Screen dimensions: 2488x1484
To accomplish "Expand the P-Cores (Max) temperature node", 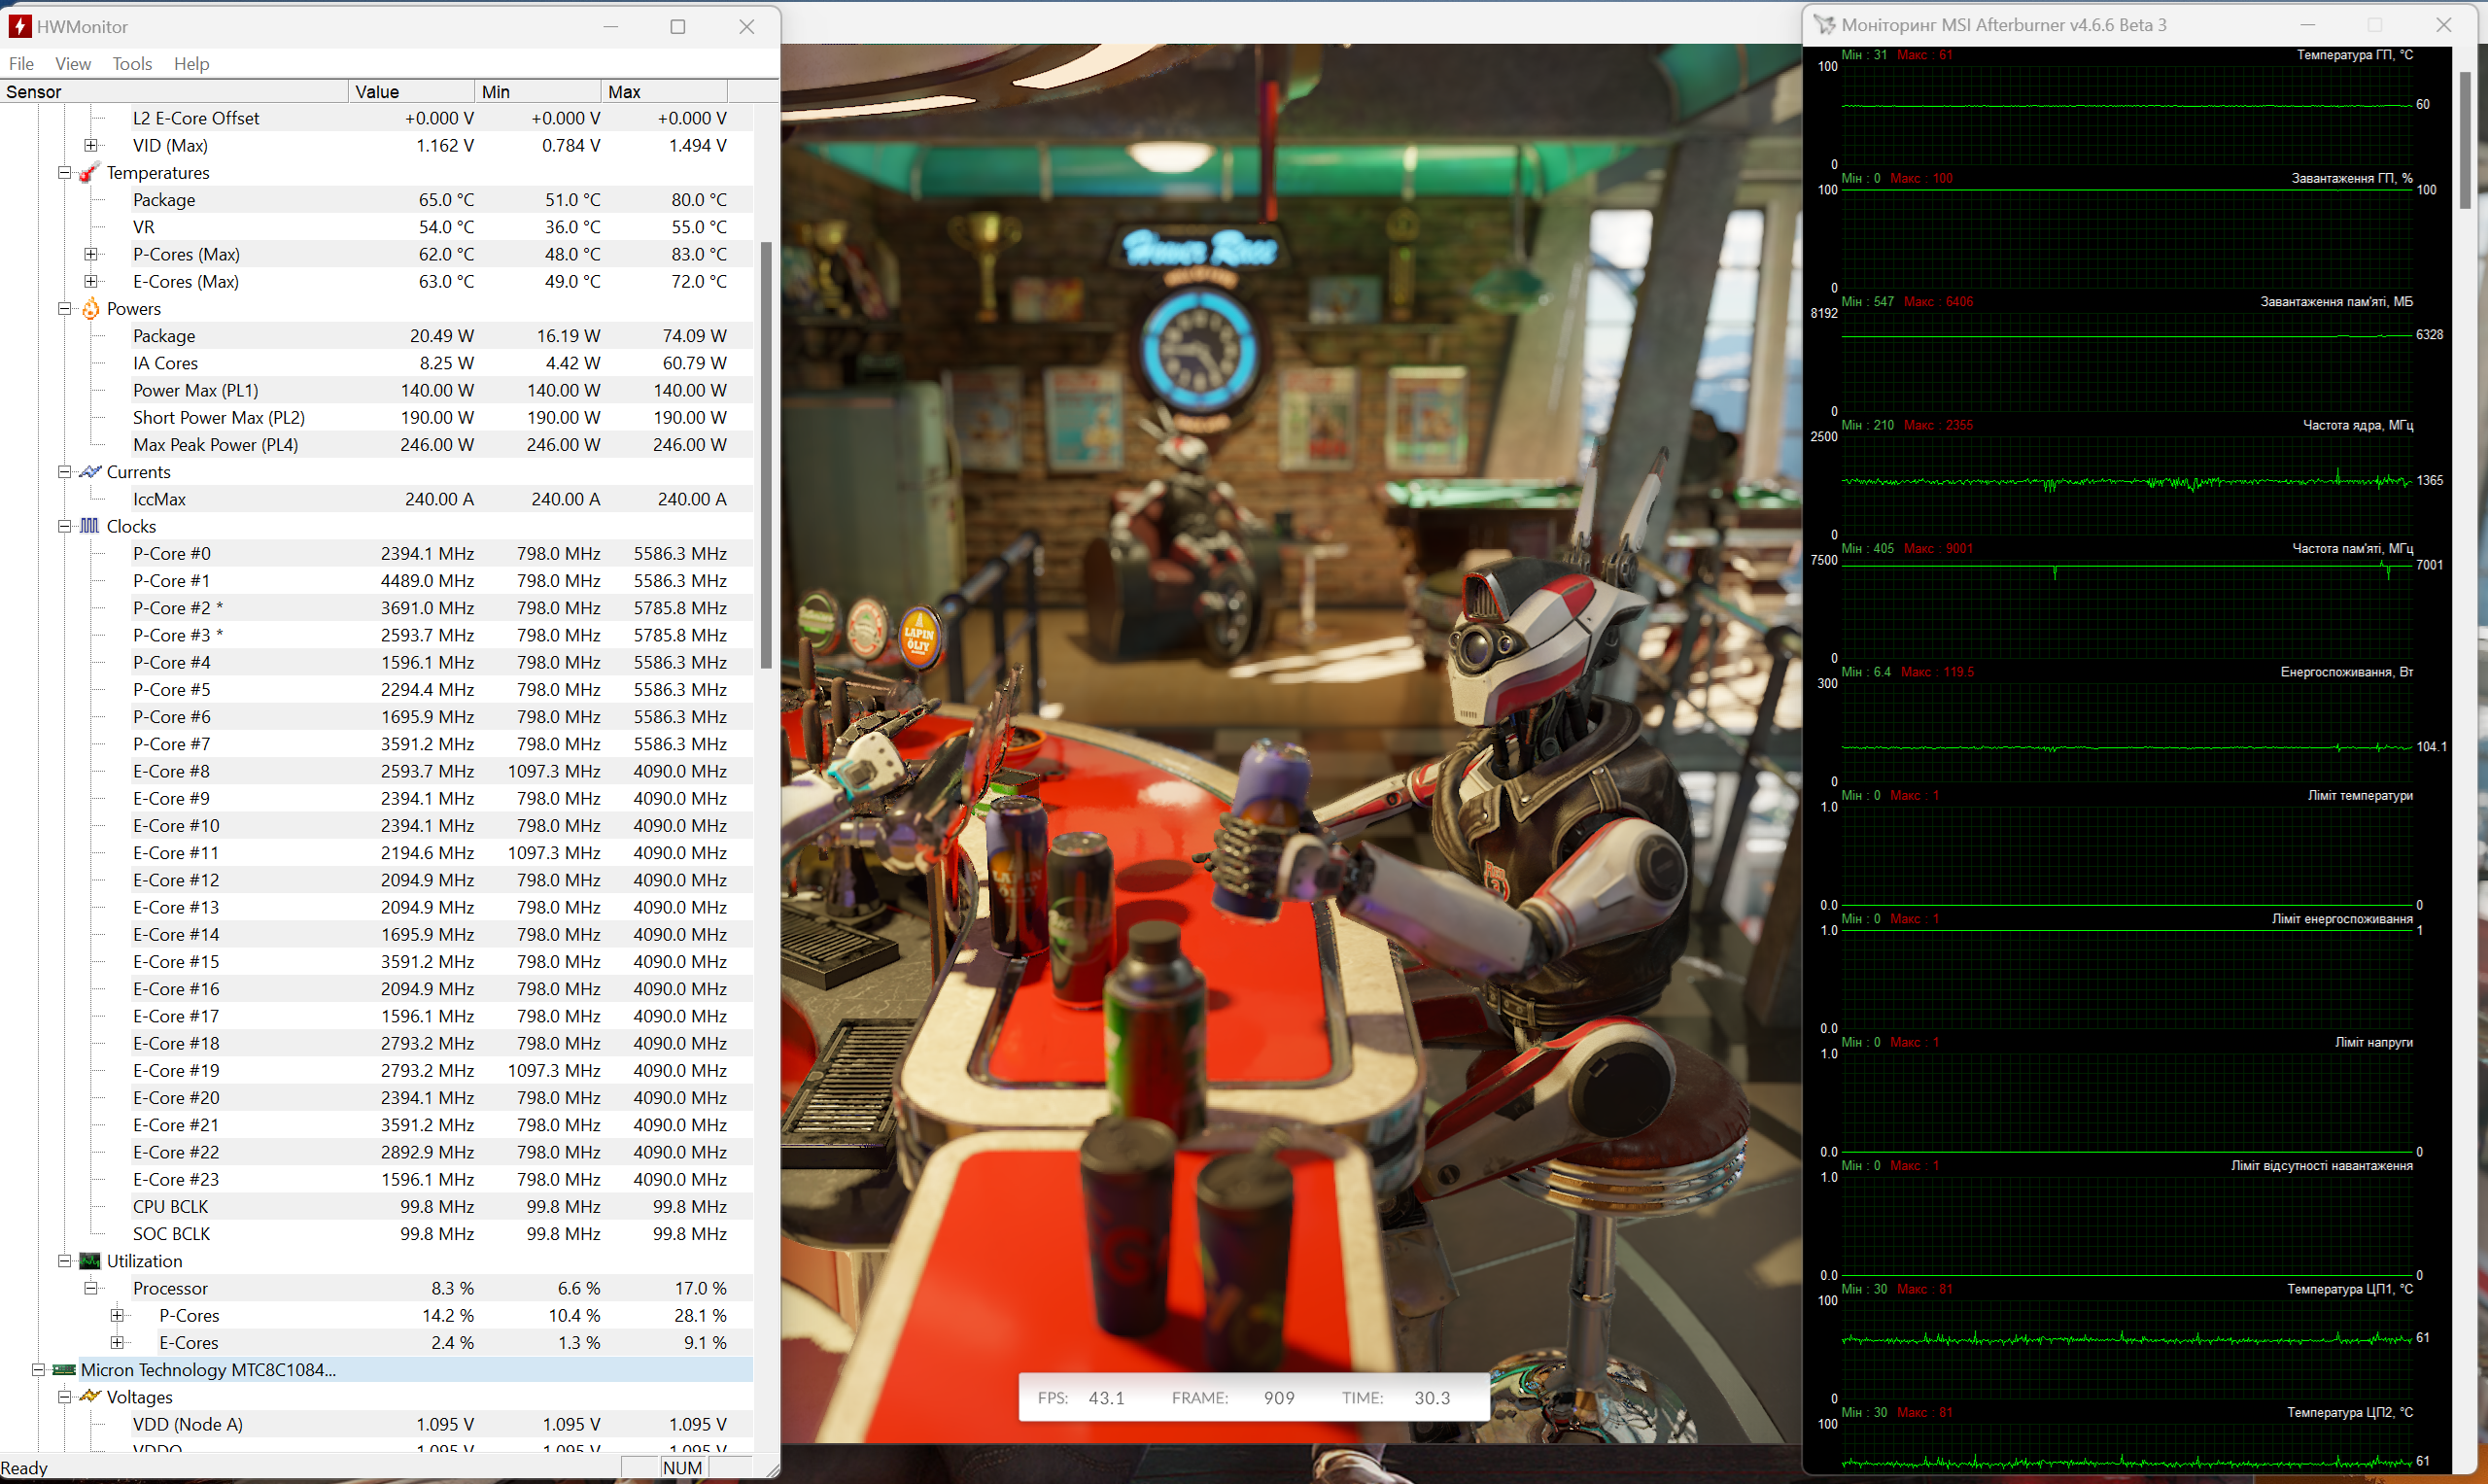I will tap(91, 255).
